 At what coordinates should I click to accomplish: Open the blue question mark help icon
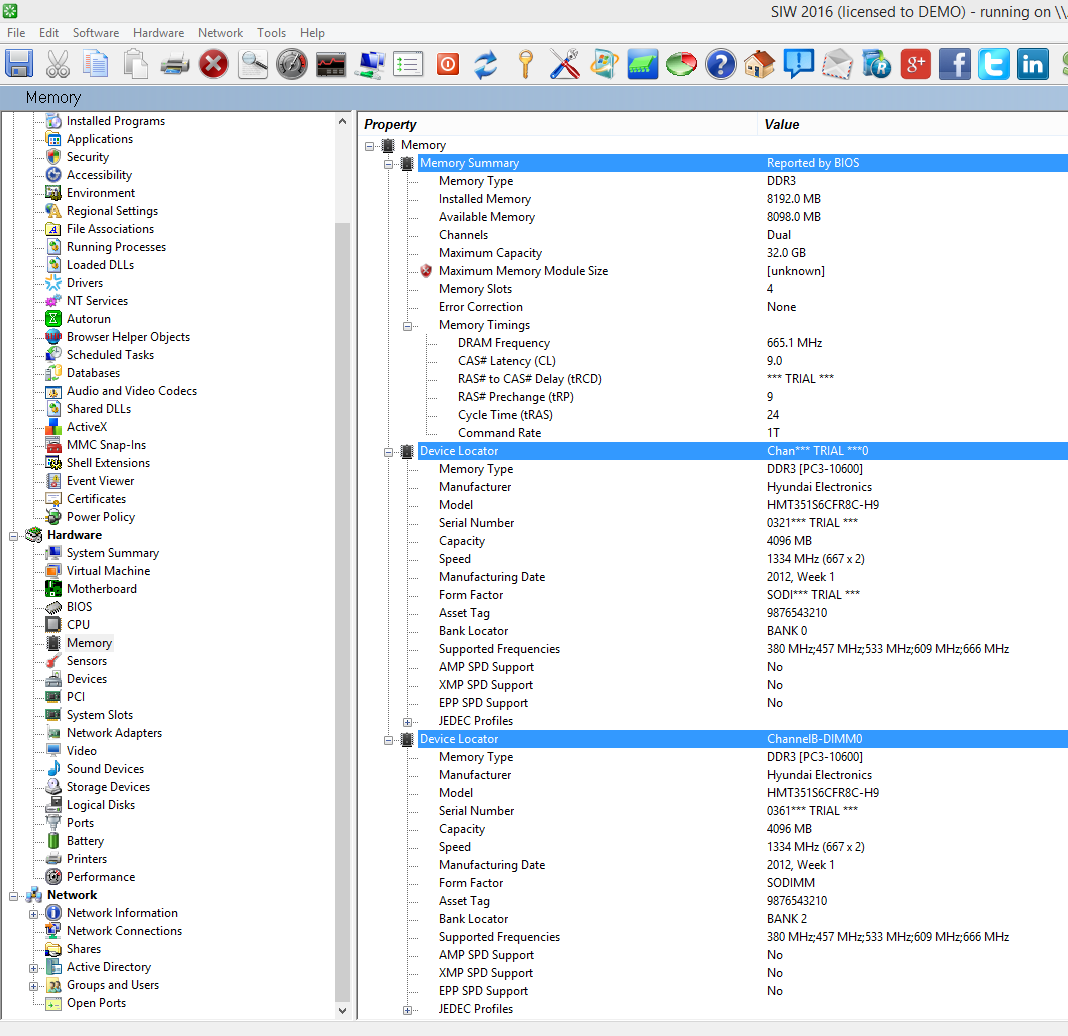click(721, 64)
